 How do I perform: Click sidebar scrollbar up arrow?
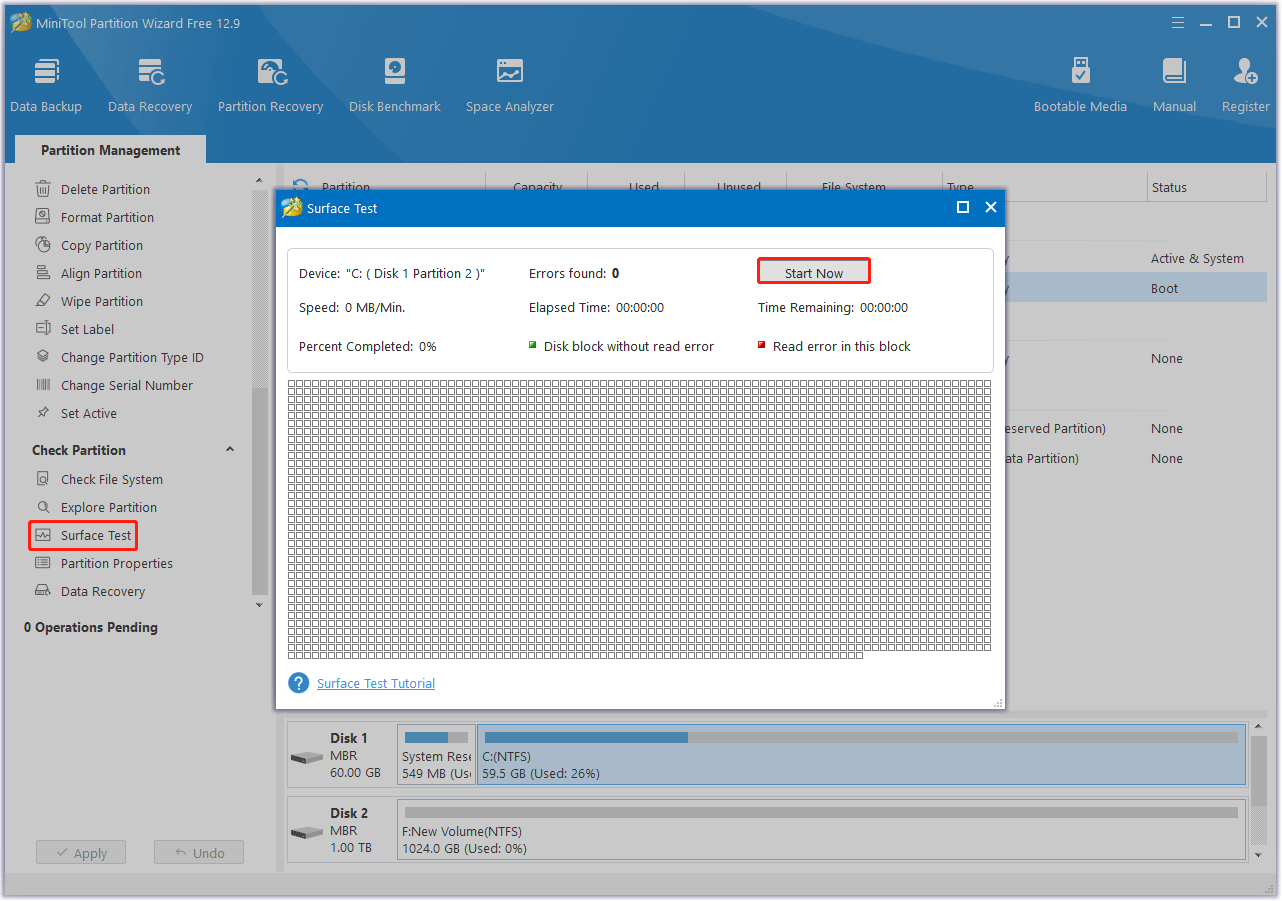coord(260,179)
